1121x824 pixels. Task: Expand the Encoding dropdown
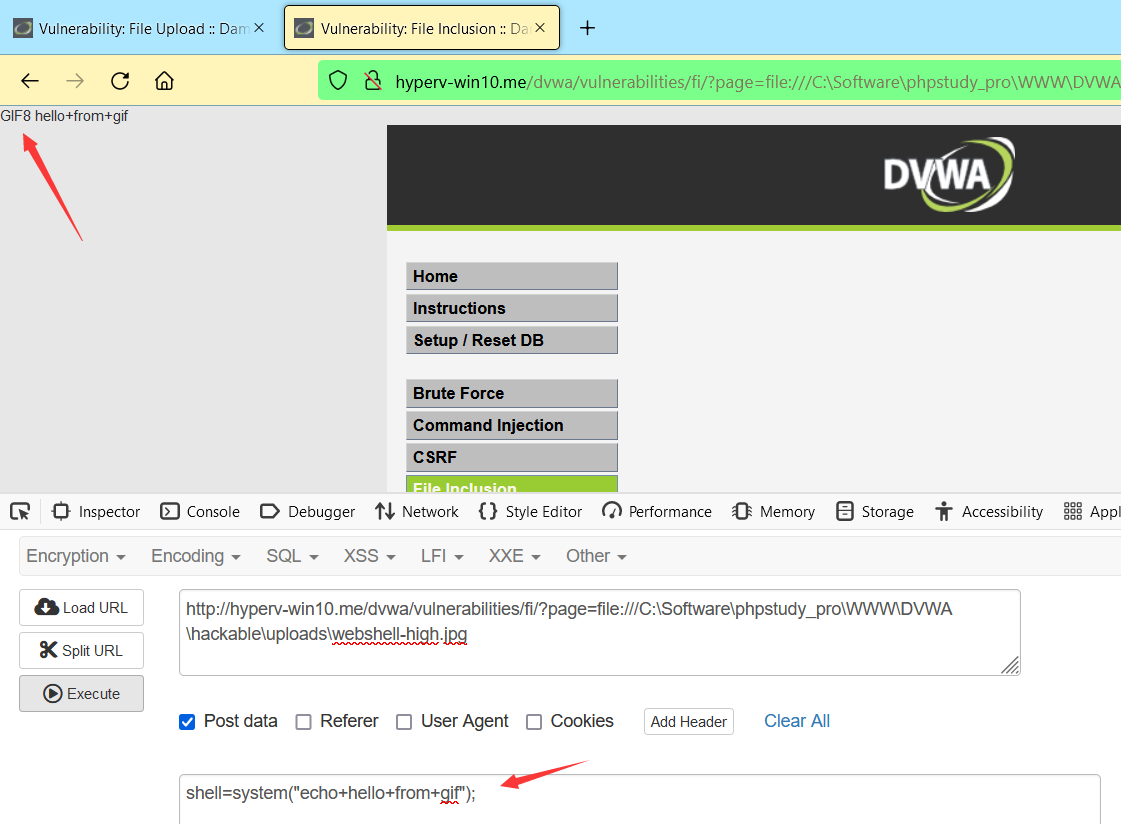(195, 556)
